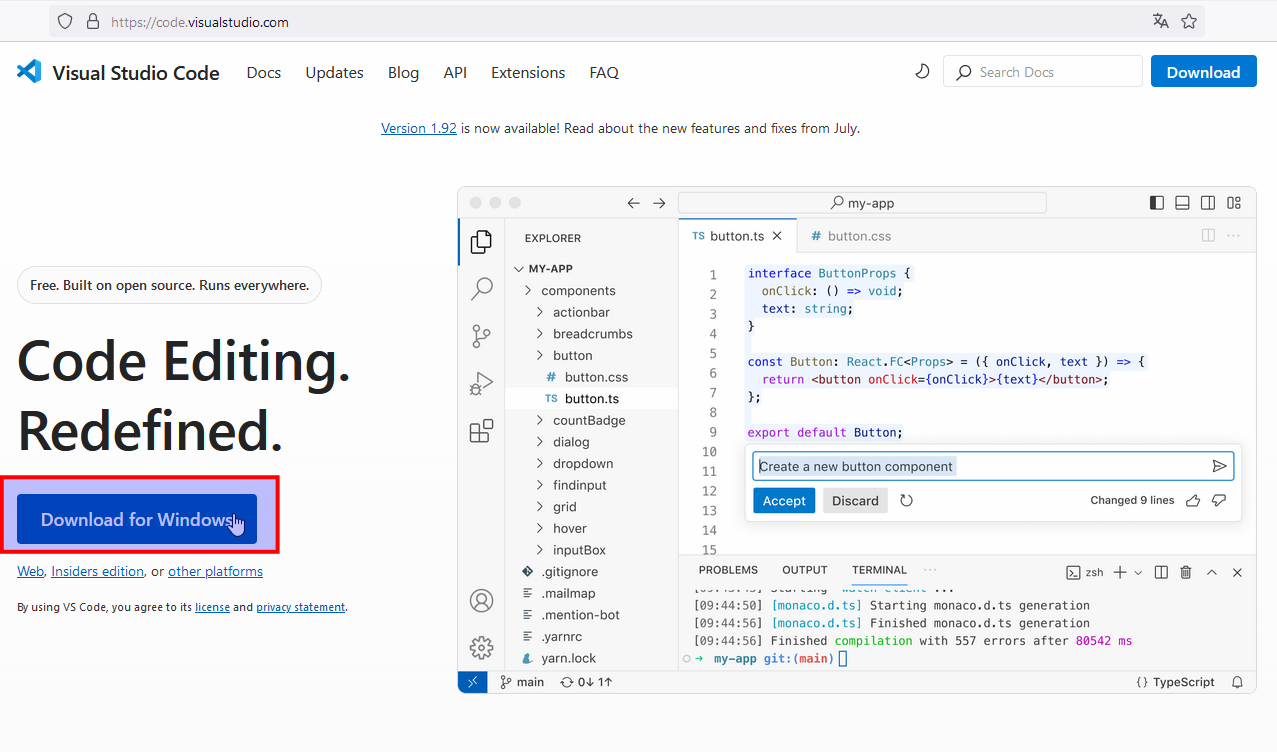Click the padlock site information icon

(93, 21)
